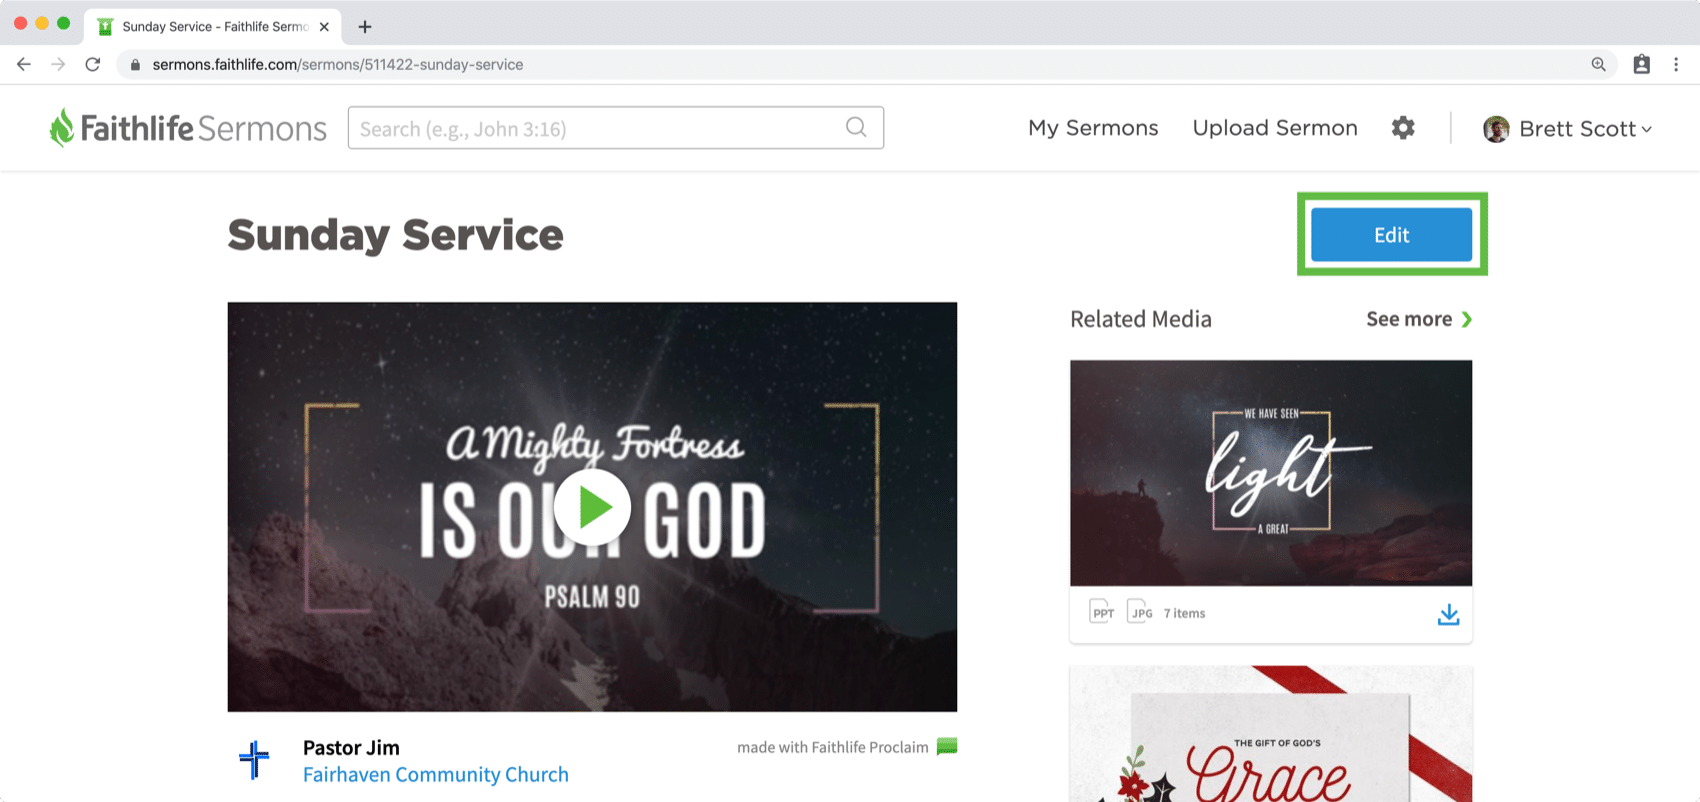Click the search magnifier icon
The image size is (1700, 802).
pyautogui.click(x=856, y=127)
